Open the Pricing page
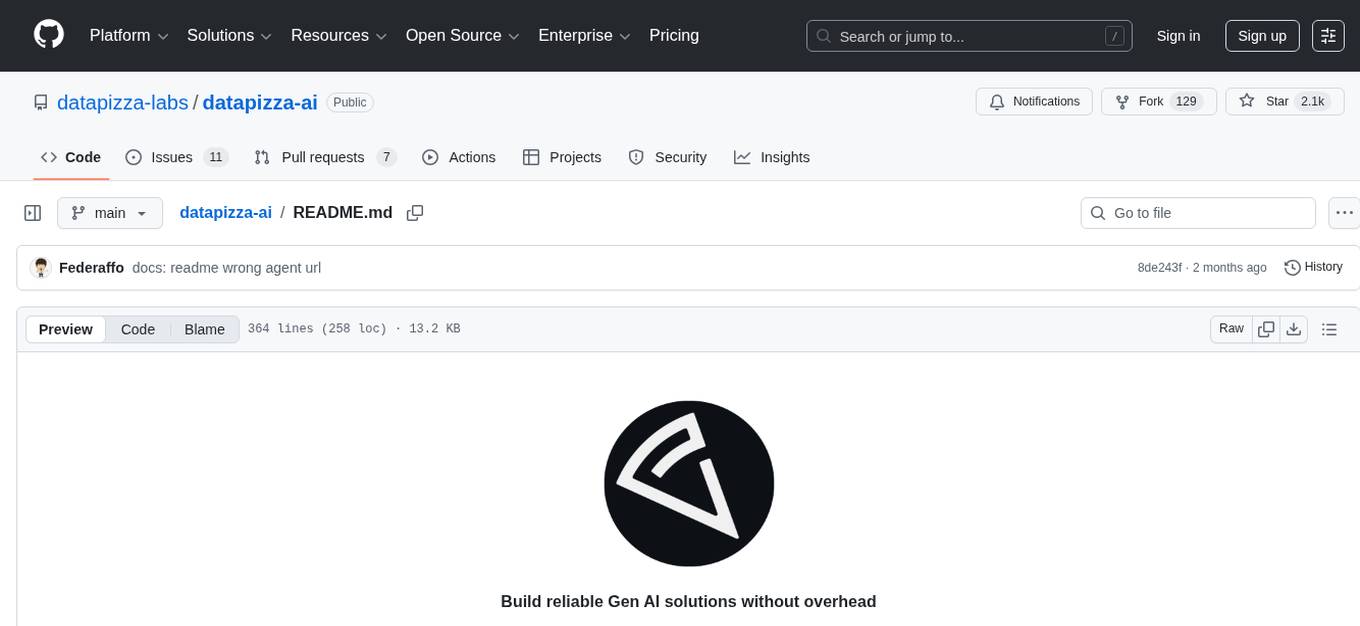Image resolution: width=1360 pixels, height=626 pixels. pos(674,35)
